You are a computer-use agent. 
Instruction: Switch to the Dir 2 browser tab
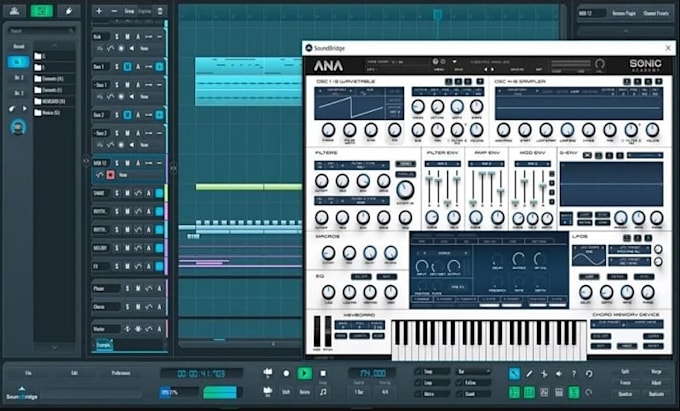tap(19, 78)
